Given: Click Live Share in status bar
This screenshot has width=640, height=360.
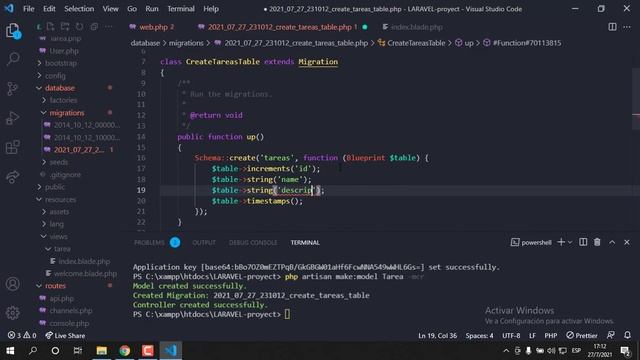Looking at the screenshot, I should click(65, 336).
